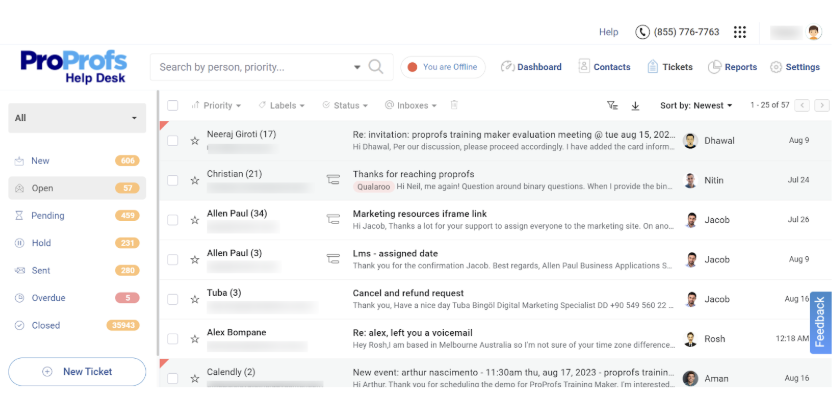840x402 pixels.
Task: Star the Alex Bompane ticket
Action: 194,339
